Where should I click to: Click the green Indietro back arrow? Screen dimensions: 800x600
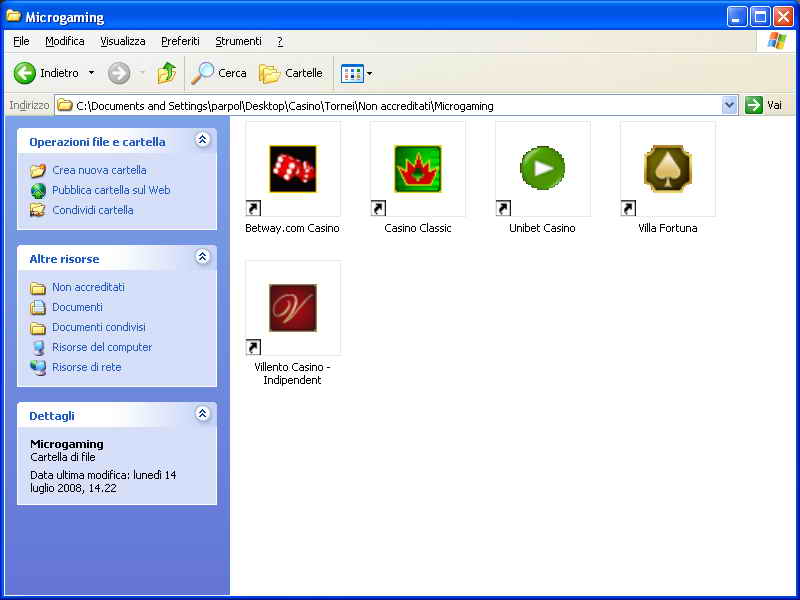tap(25, 73)
